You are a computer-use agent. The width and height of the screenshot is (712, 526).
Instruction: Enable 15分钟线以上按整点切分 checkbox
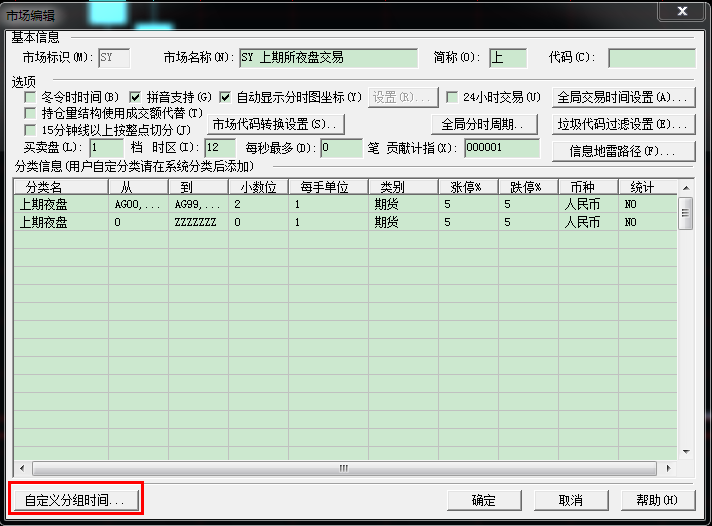[30, 130]
